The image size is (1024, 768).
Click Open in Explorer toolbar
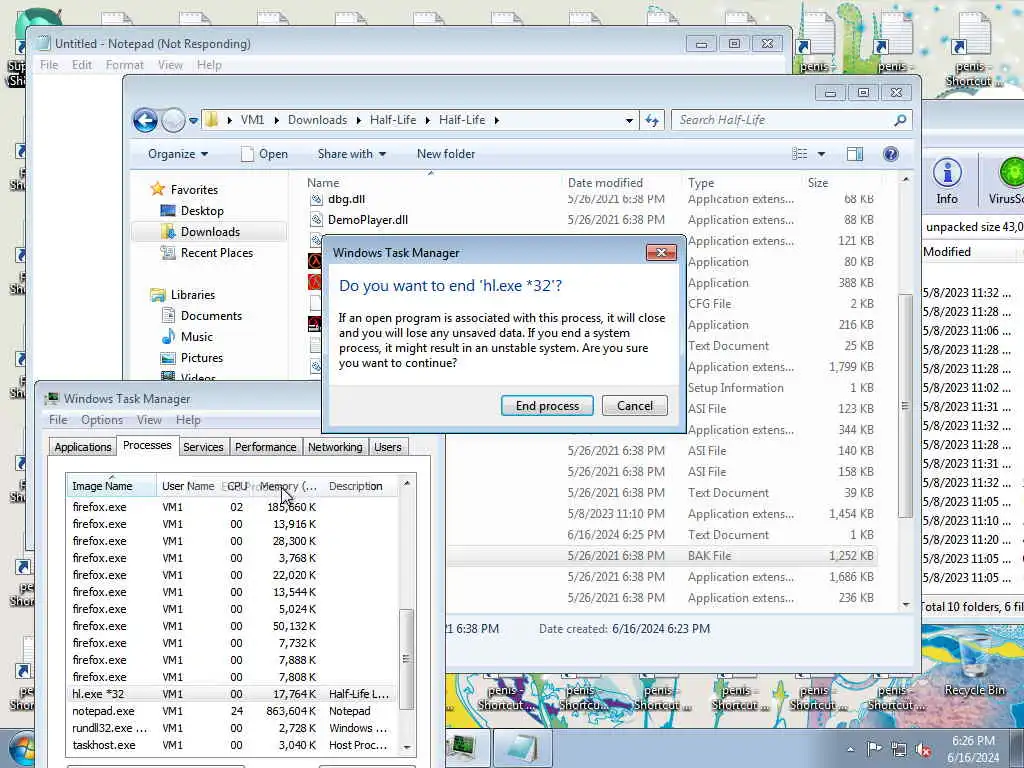264,154
